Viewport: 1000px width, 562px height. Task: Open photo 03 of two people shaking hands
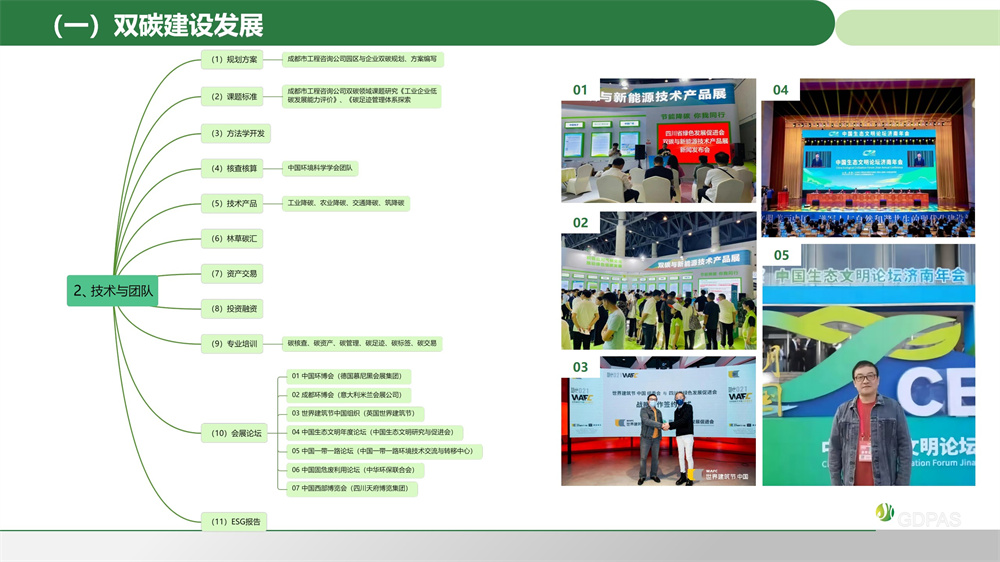[x=657, y=421]
